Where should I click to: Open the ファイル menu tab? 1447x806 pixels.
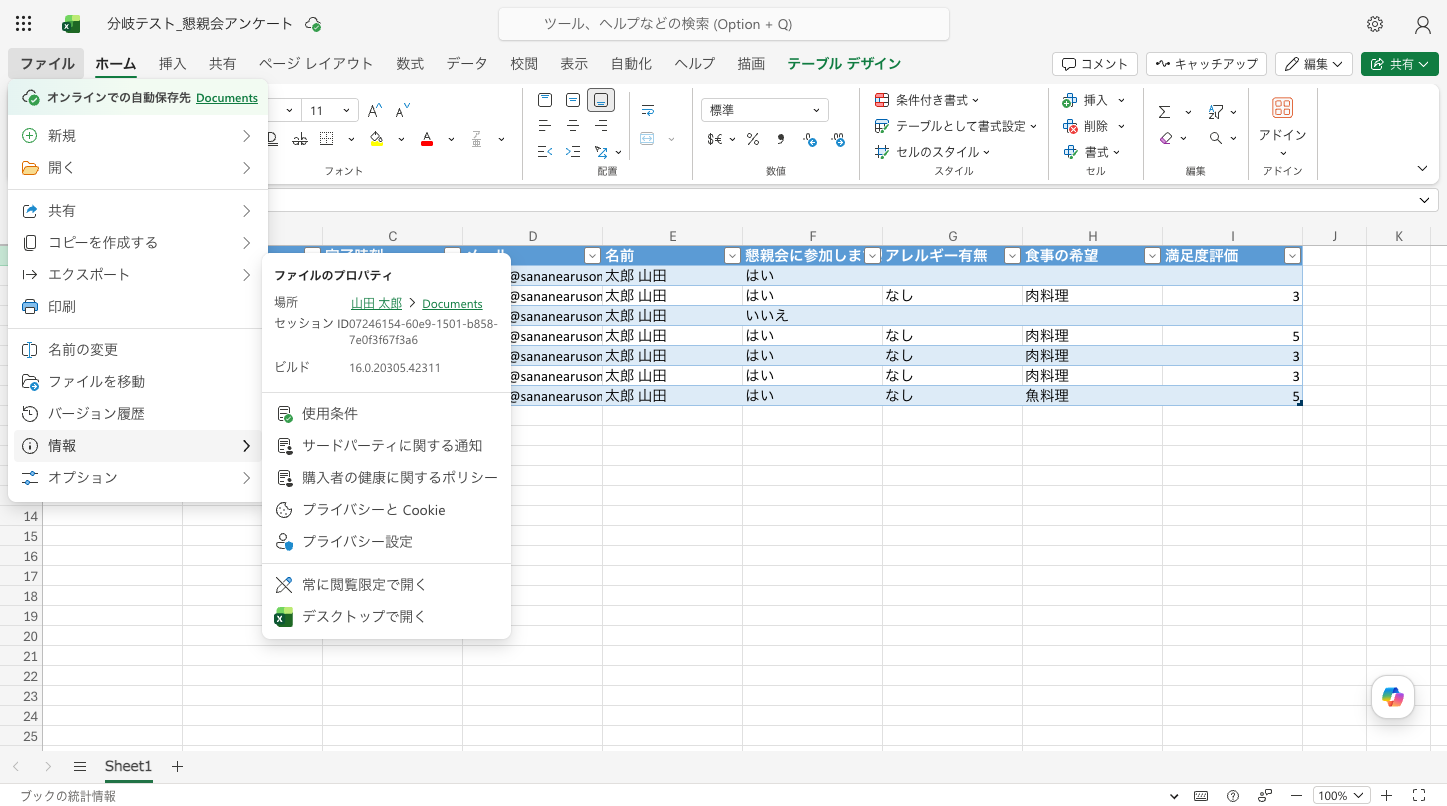(x=47, y=63)
